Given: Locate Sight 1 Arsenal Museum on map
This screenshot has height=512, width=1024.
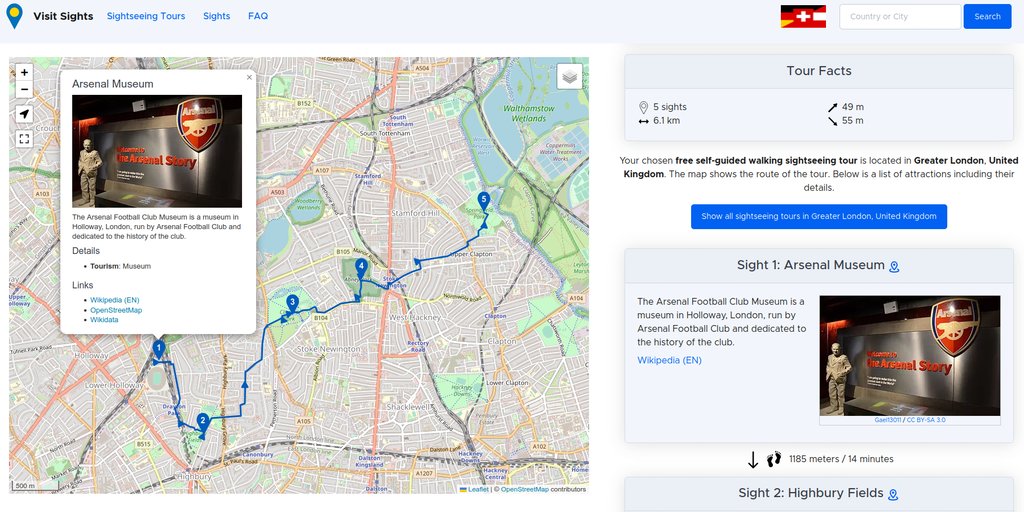Looking at the screenshot, I should click(x=895, y=267).
